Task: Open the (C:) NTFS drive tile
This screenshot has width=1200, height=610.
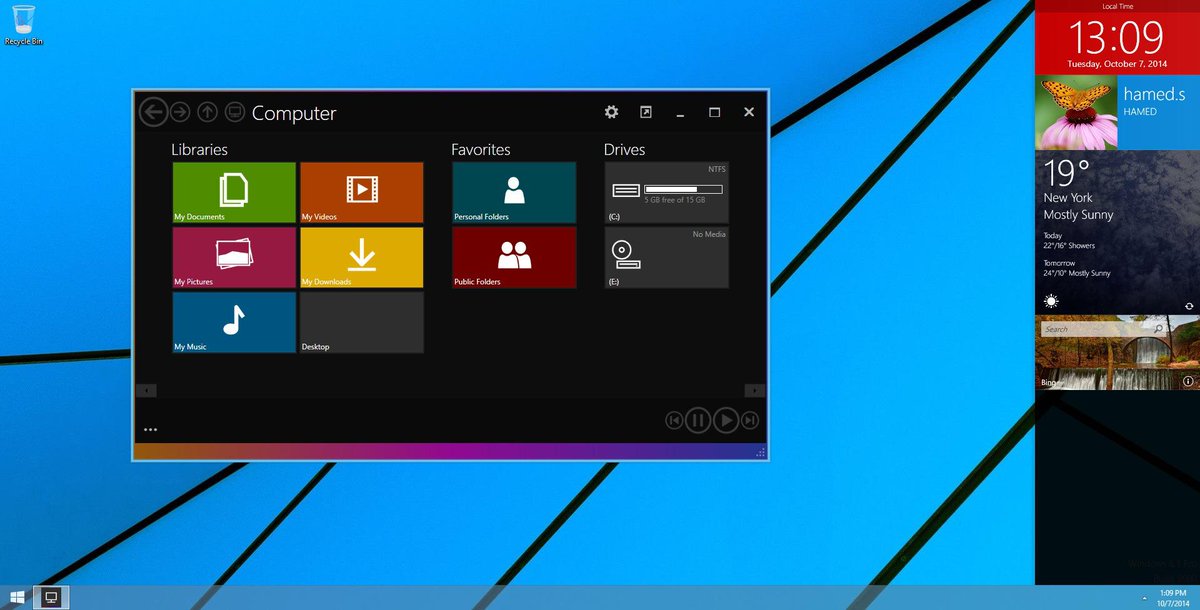Action: coord(667,192)
